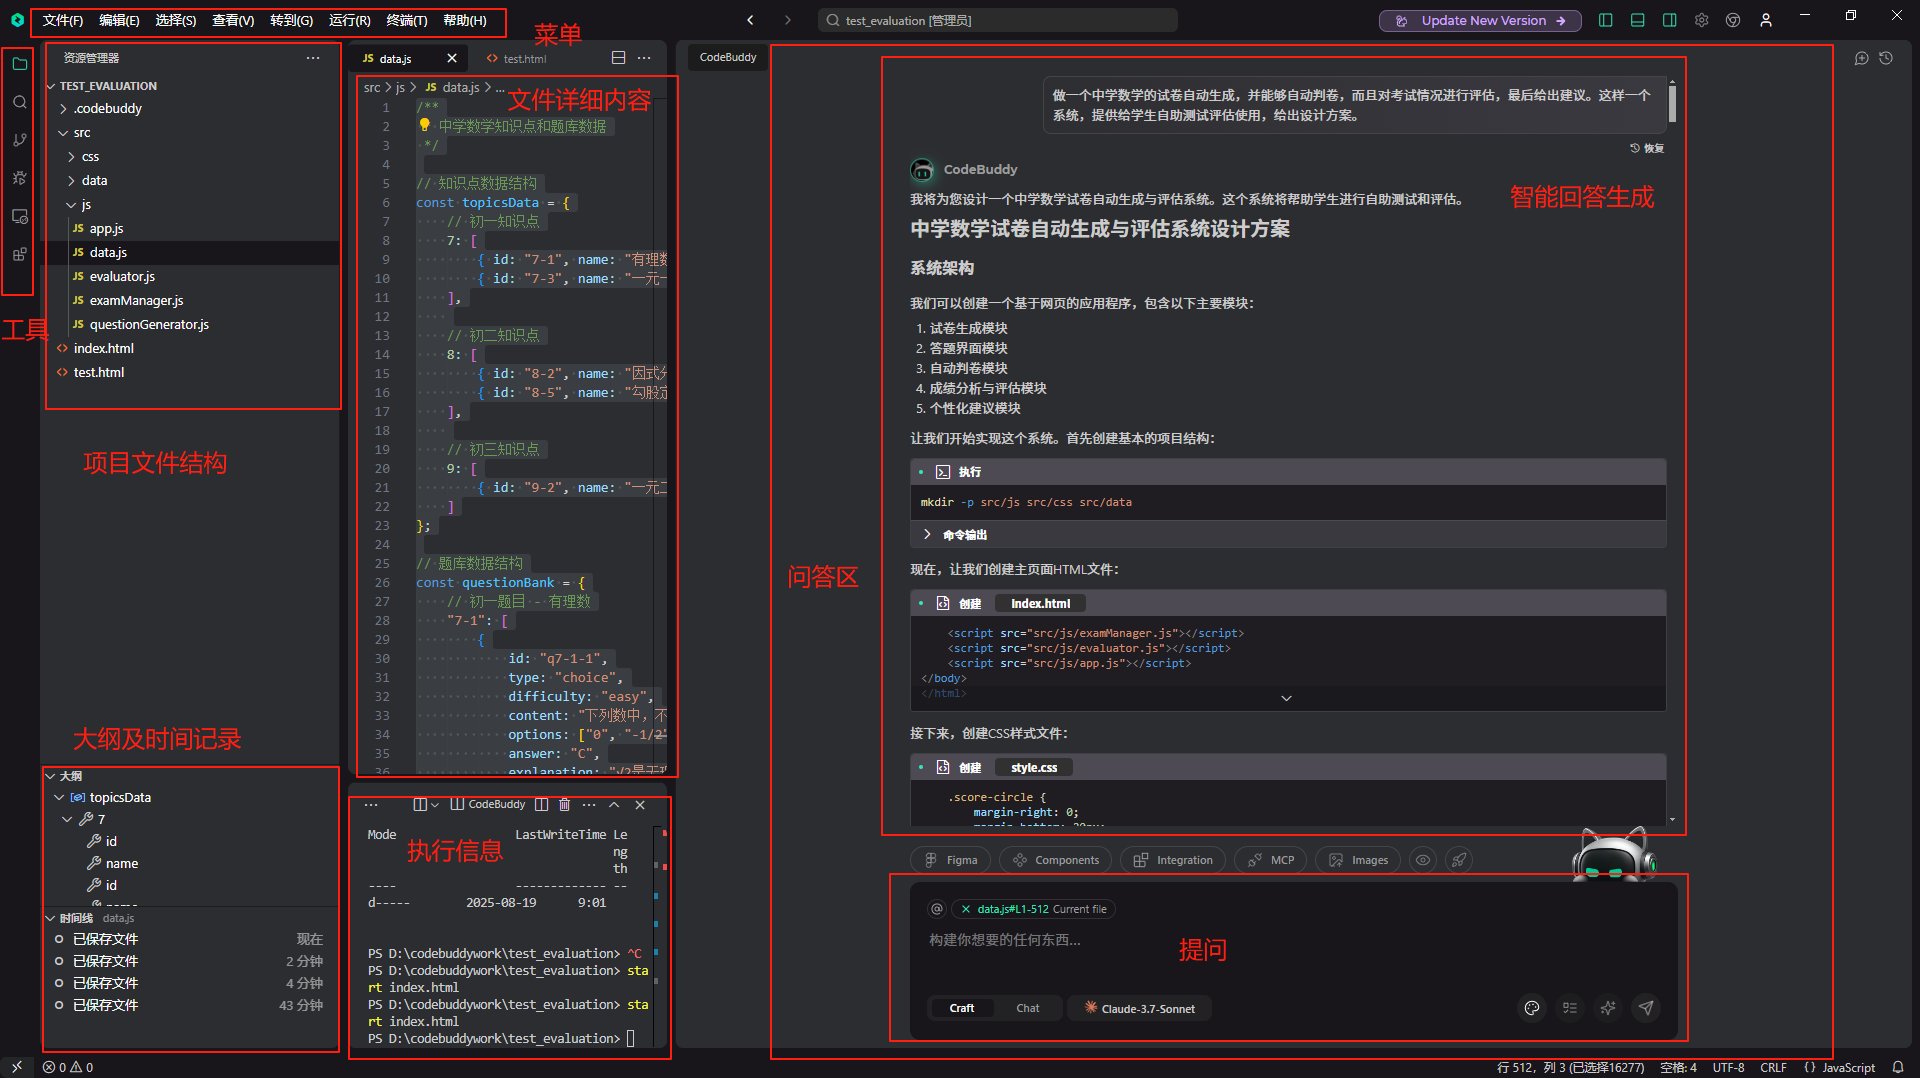Screen dimensions: 1920x1078
Task: Open editor more actions menu
Action: [644, 58]
